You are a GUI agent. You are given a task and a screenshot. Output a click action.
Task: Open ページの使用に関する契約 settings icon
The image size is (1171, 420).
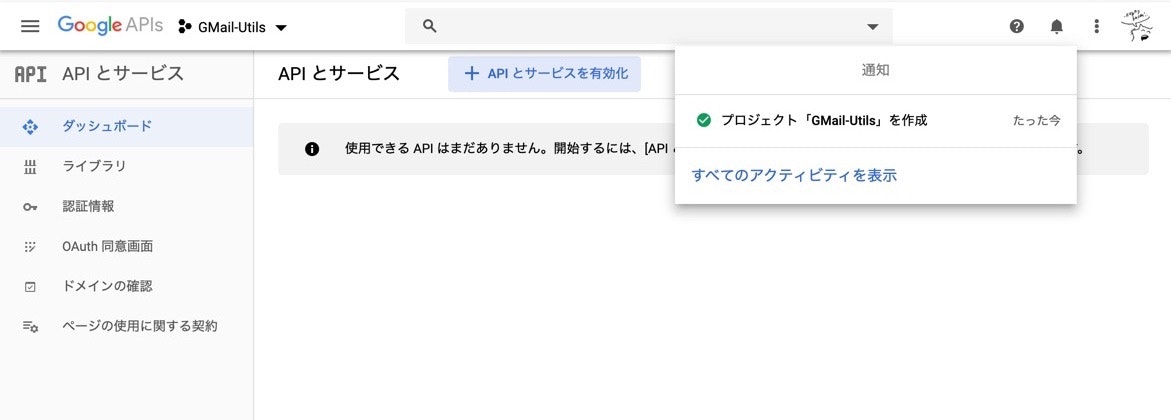click(x=30, y=327)
